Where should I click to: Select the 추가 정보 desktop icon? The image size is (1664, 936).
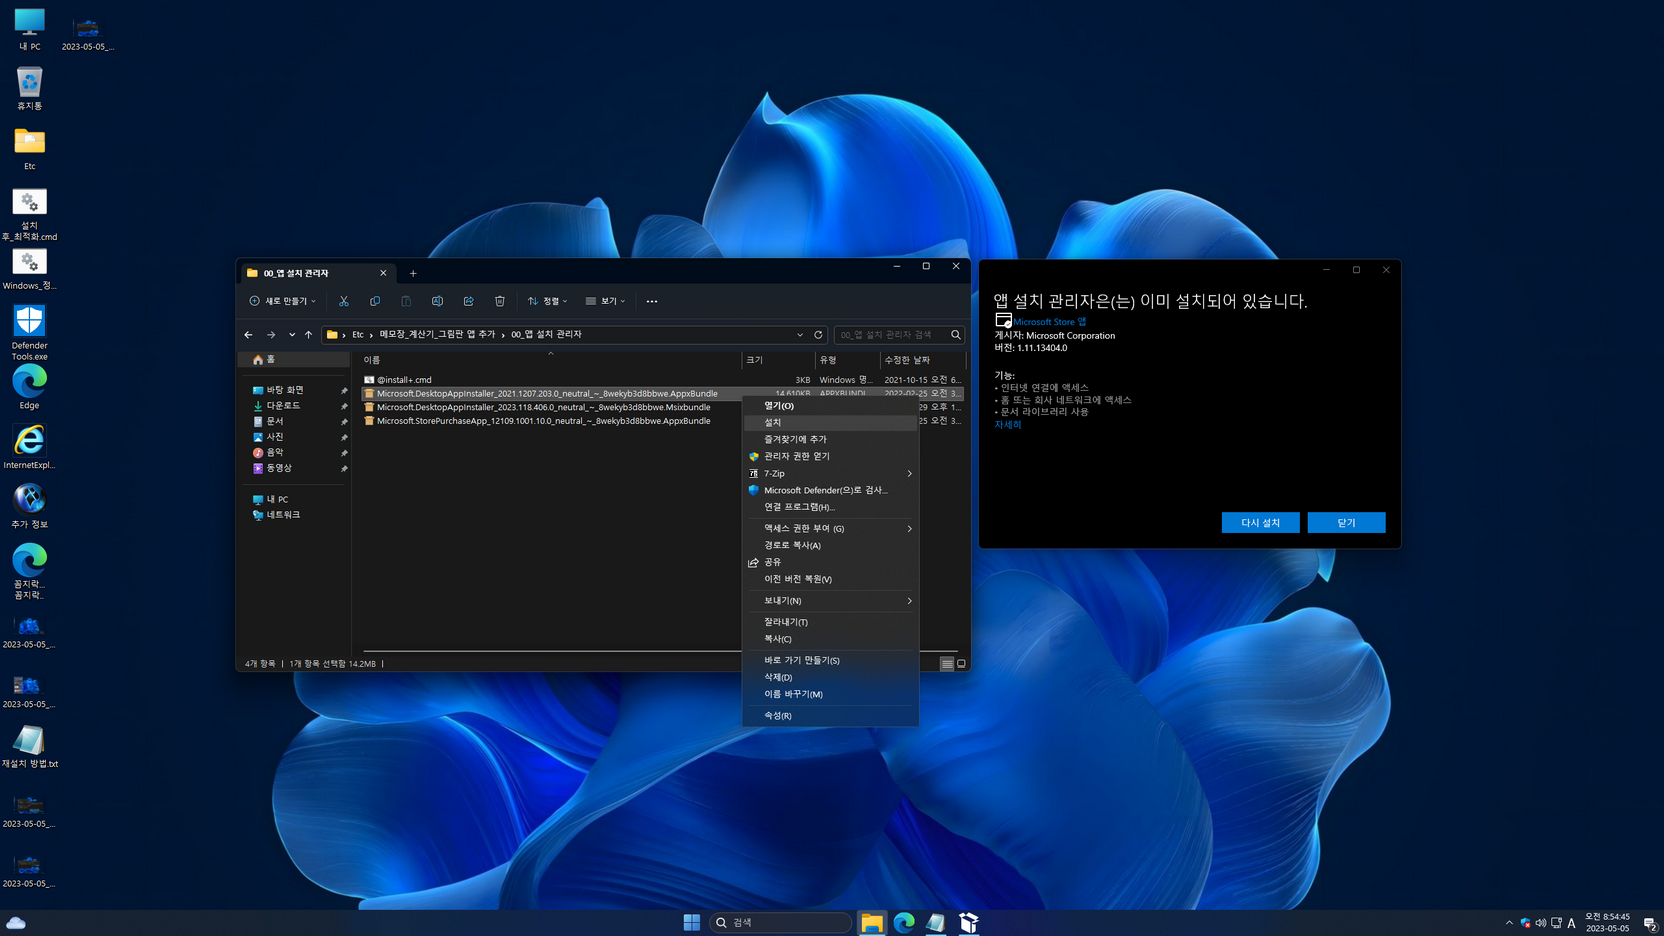pyautogui.click(x=29, y=507)
